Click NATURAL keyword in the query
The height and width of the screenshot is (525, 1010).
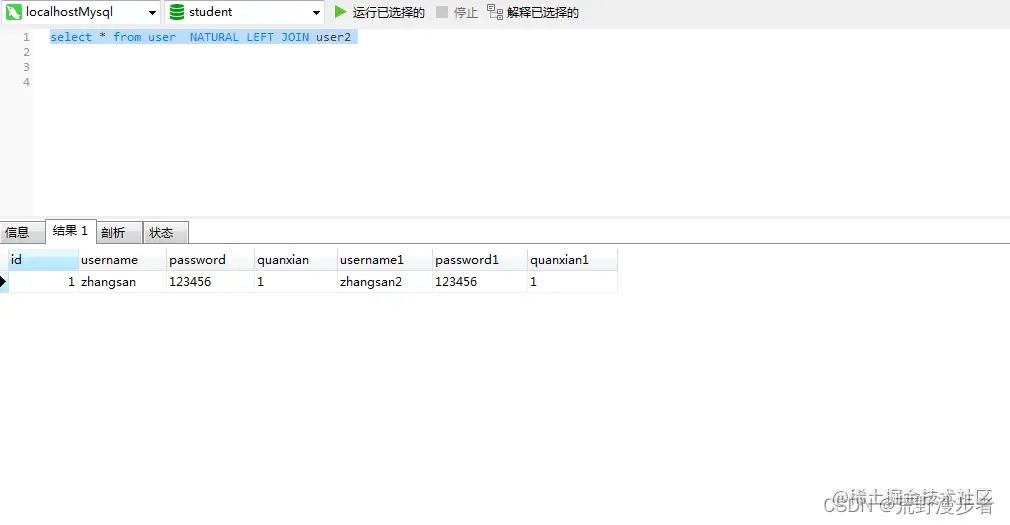[214, 37]
